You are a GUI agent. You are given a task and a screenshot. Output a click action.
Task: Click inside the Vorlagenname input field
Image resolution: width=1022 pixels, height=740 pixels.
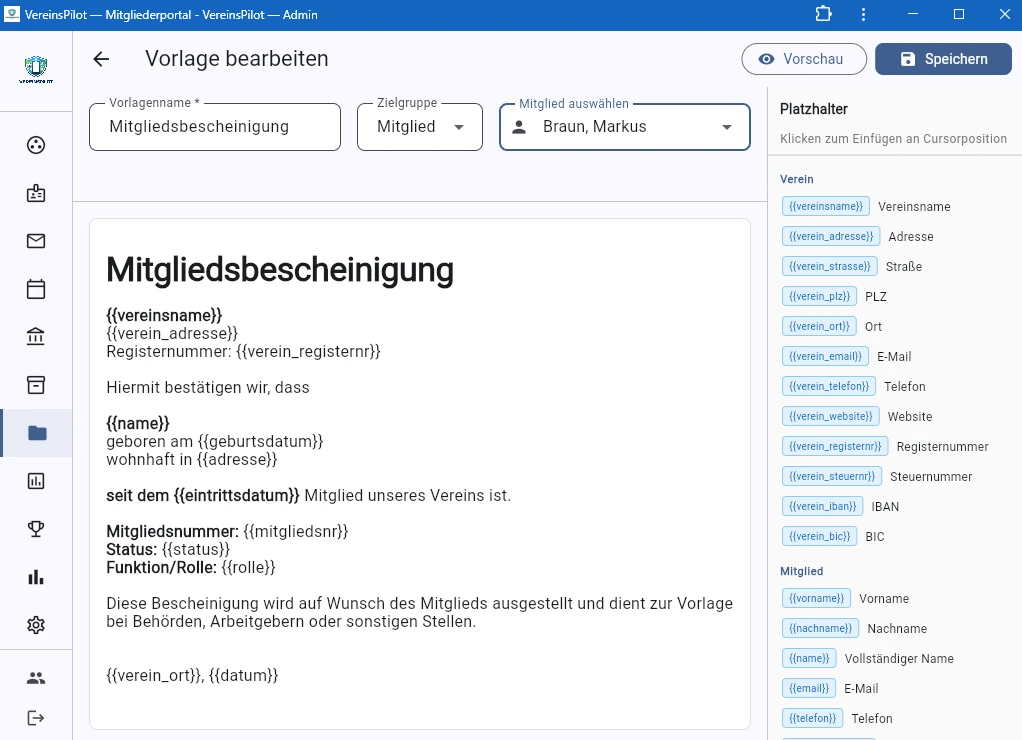(214, 127)
